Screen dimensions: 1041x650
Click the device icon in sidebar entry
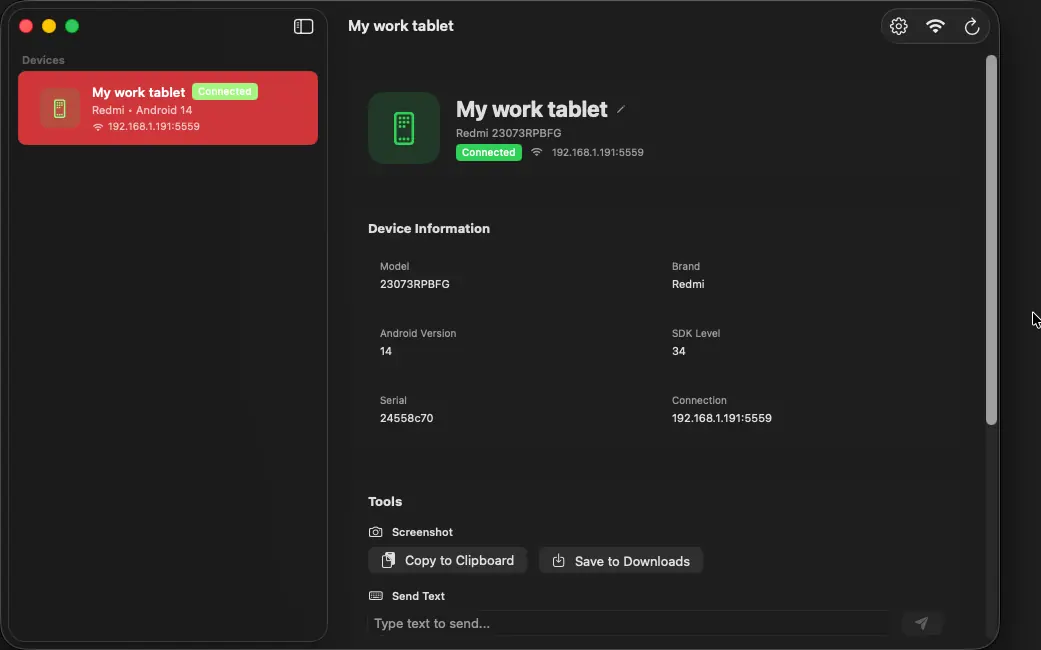[60, 108]
